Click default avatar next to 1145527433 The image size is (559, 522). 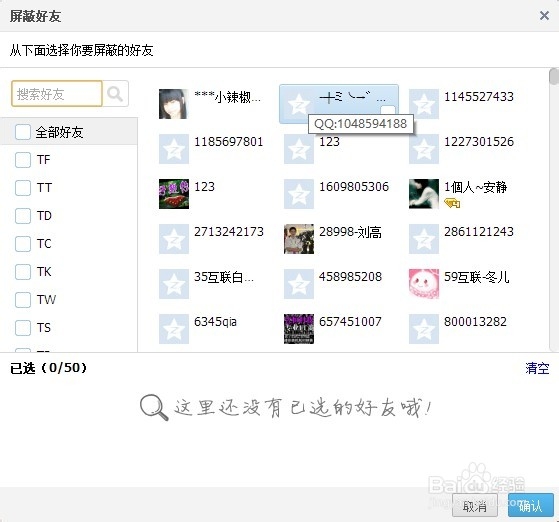coord(424,104)
